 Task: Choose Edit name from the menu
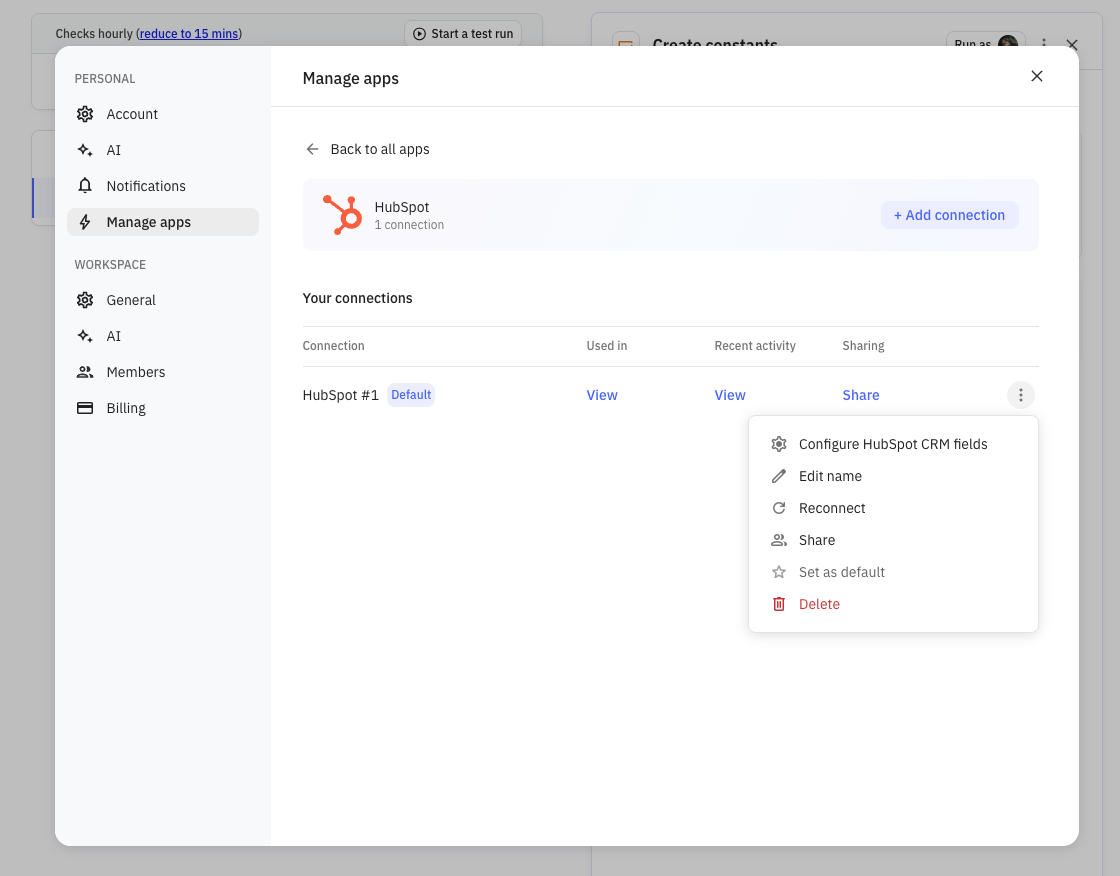coord(829,476)
